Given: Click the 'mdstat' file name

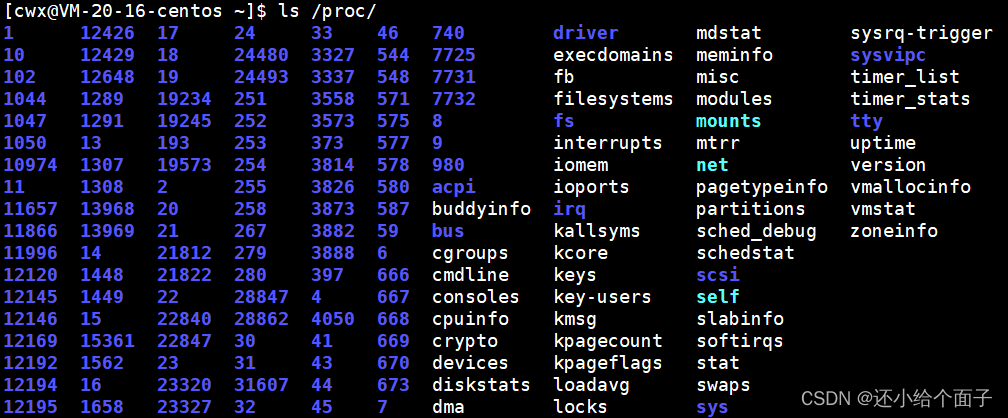Looking at the screenshot, I should click(x=728, y=33).
